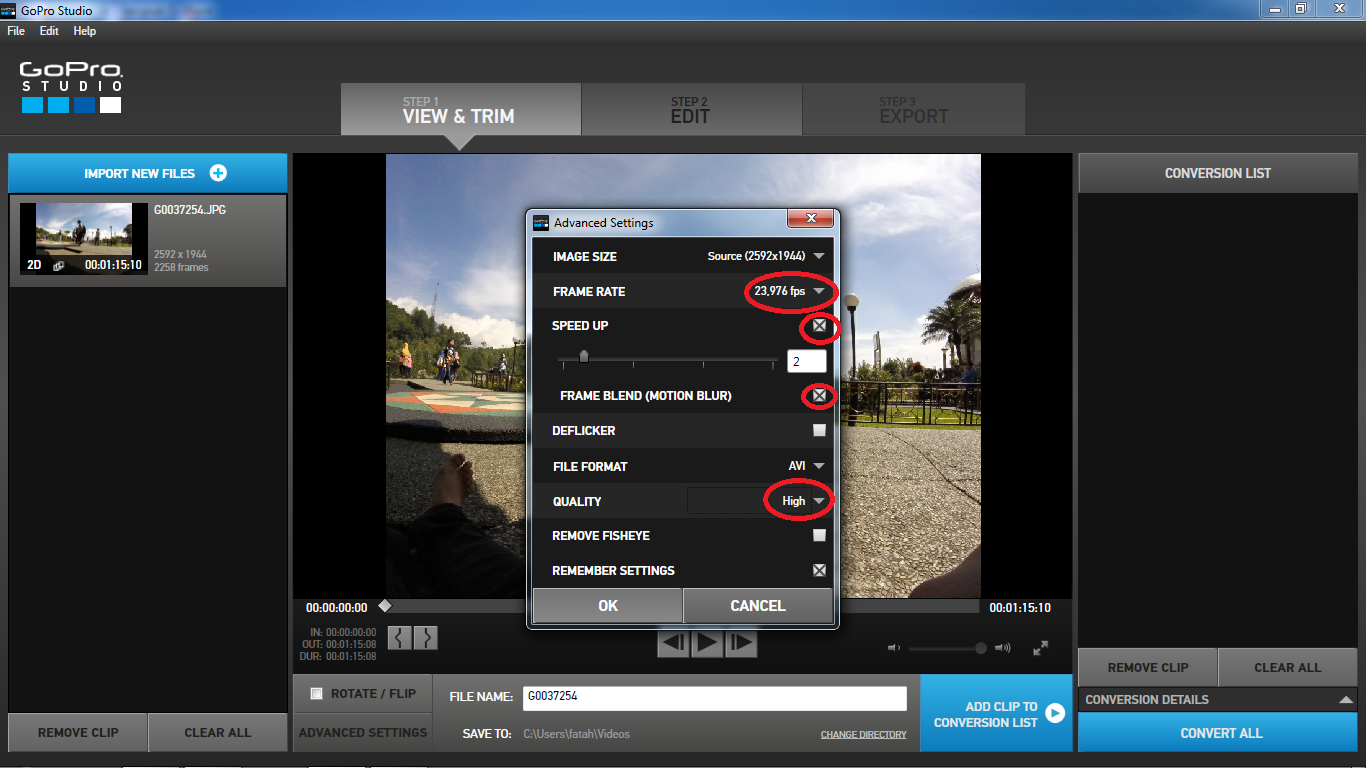Viewport: 1366px width, 768px height.
Task: Switch to Step 1 View & Trim tab
Action: 460,109
